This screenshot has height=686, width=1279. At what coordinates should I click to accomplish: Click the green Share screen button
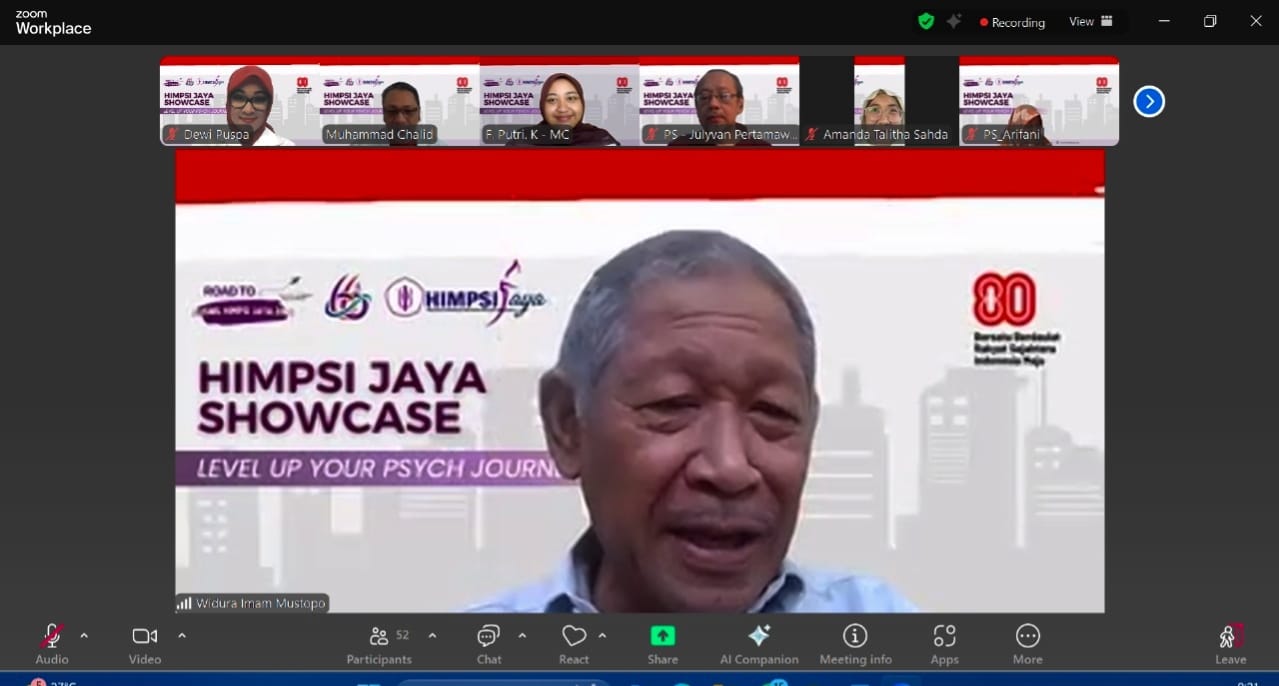point(662,636)
